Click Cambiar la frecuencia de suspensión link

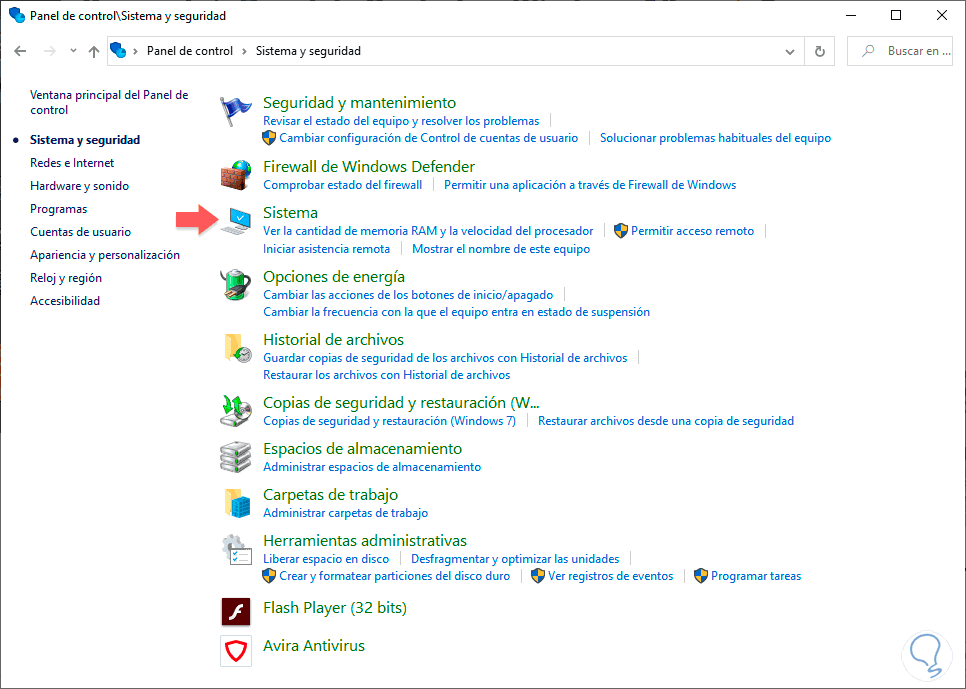(x=457, y=312)
